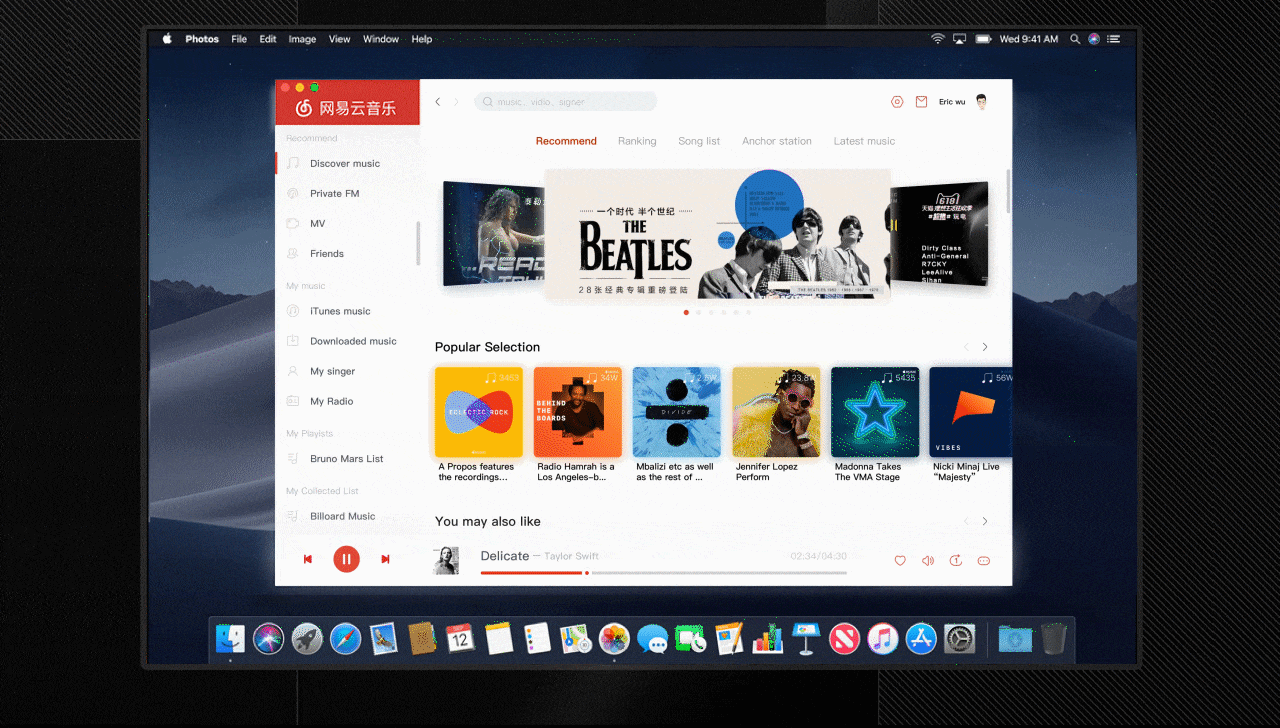Open the Apple menu
1280x728 pixels.
pyautogui.click(x=167, y=39)
